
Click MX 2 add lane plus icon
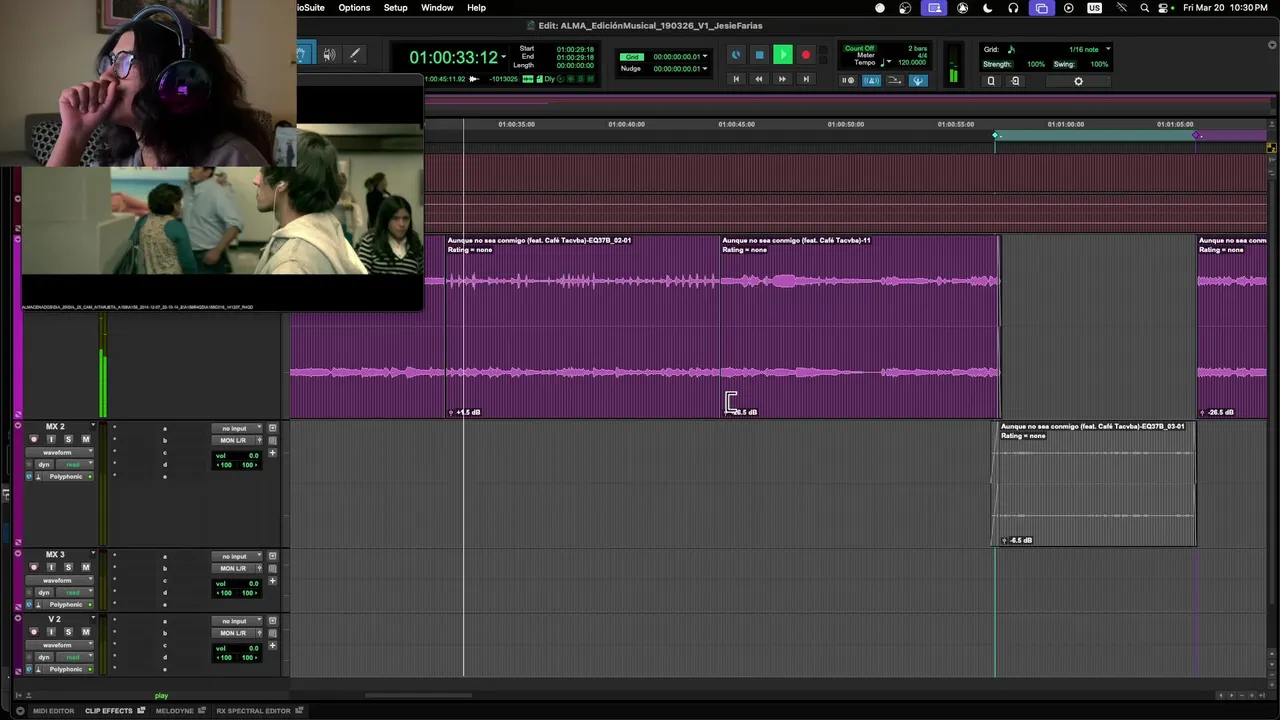pos(272,453)
